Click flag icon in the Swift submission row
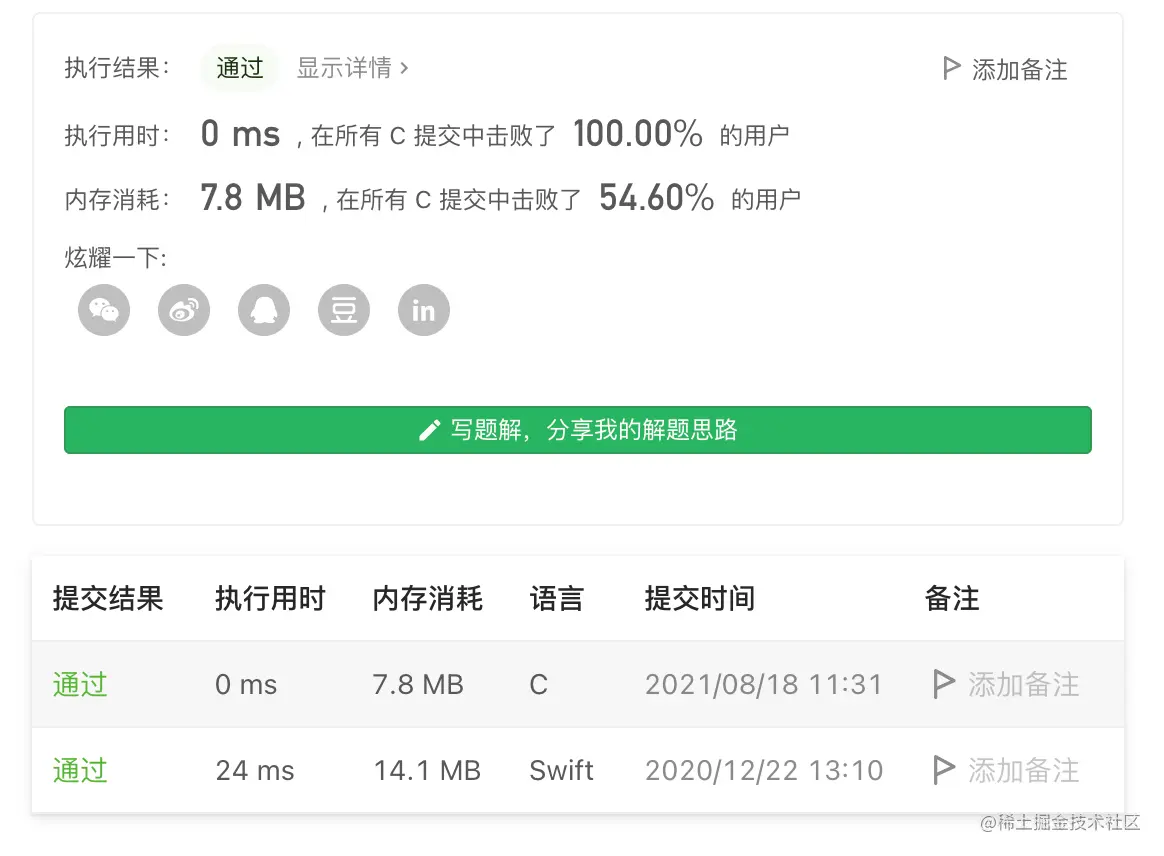The image size is (1164, 856). click(x=943, y=770)
